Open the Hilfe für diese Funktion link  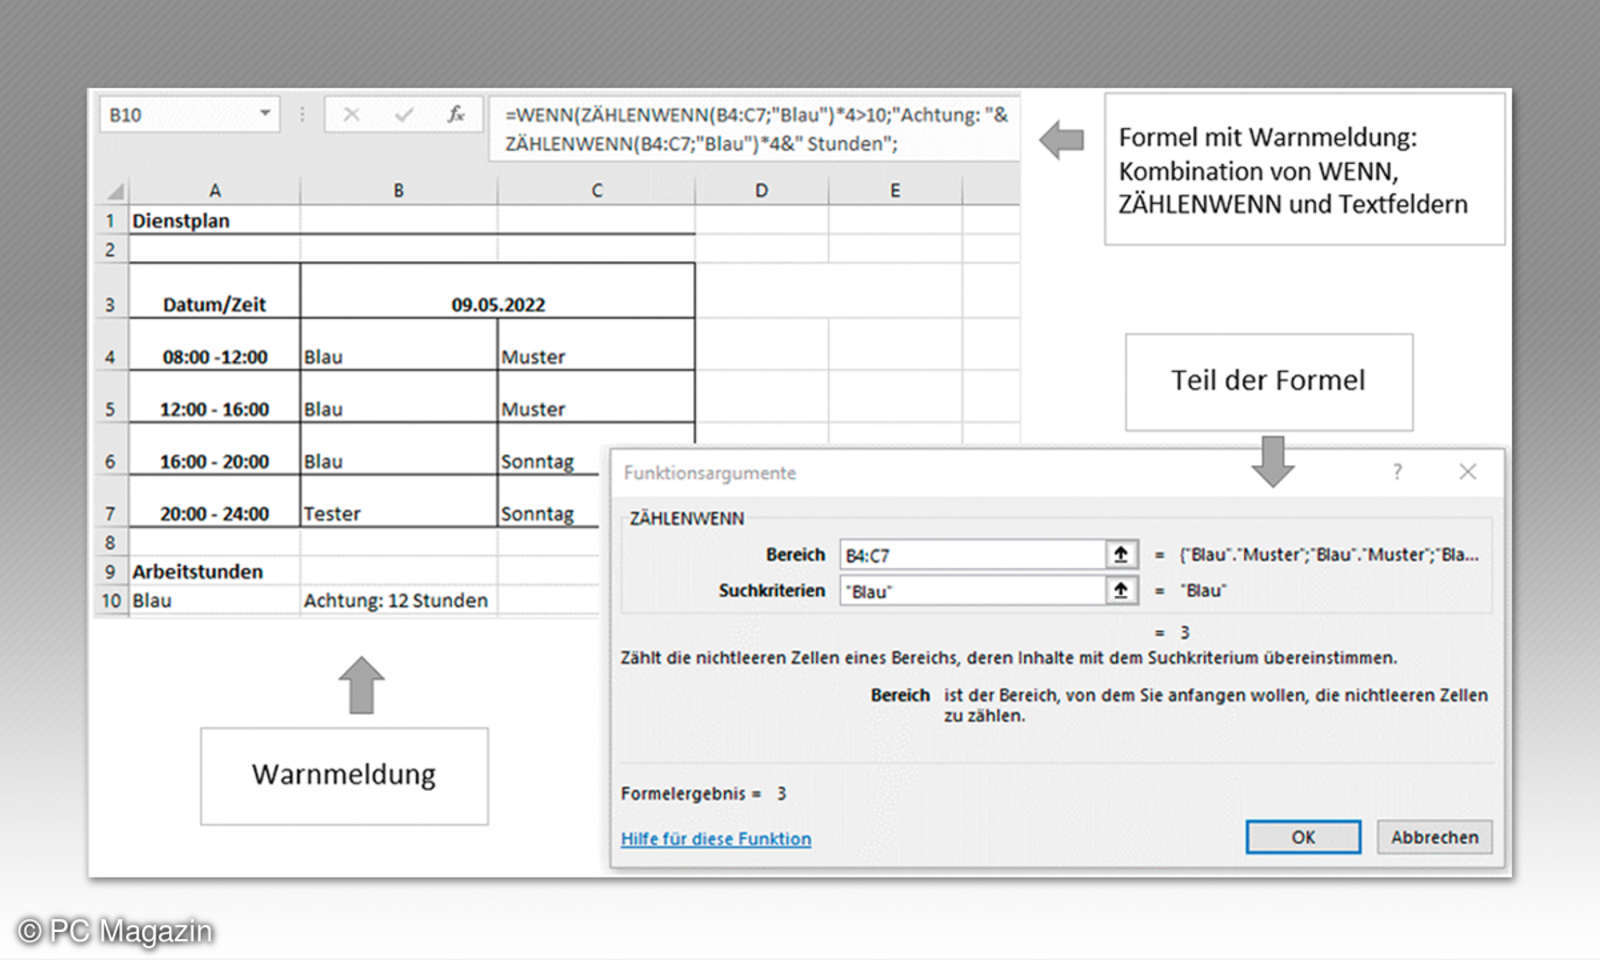[x=716, y=839]
